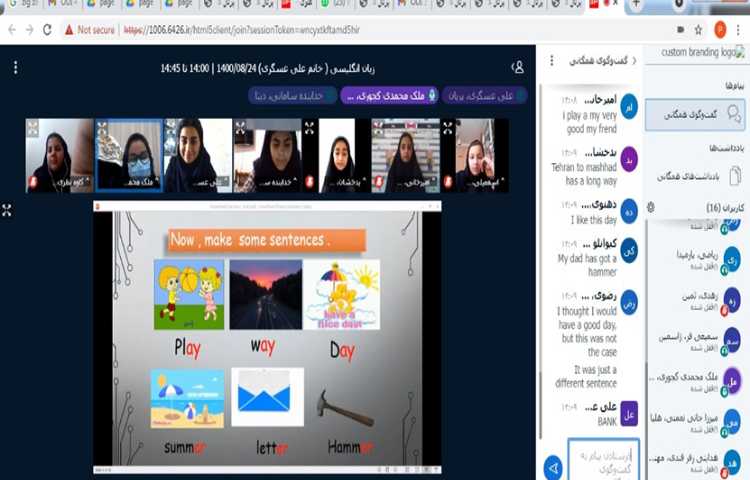Go forward in the browser
Screen dimensions: 750x480
click(29, 30)
